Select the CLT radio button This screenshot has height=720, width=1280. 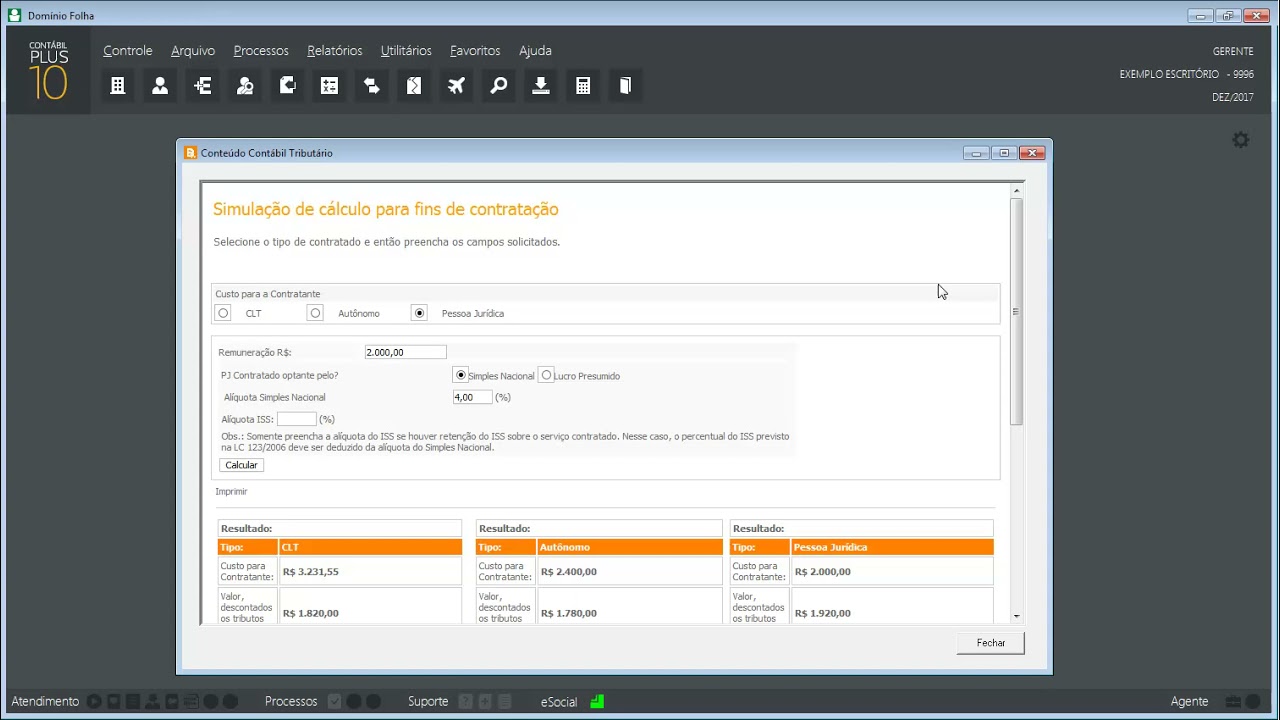click(223, 313)
